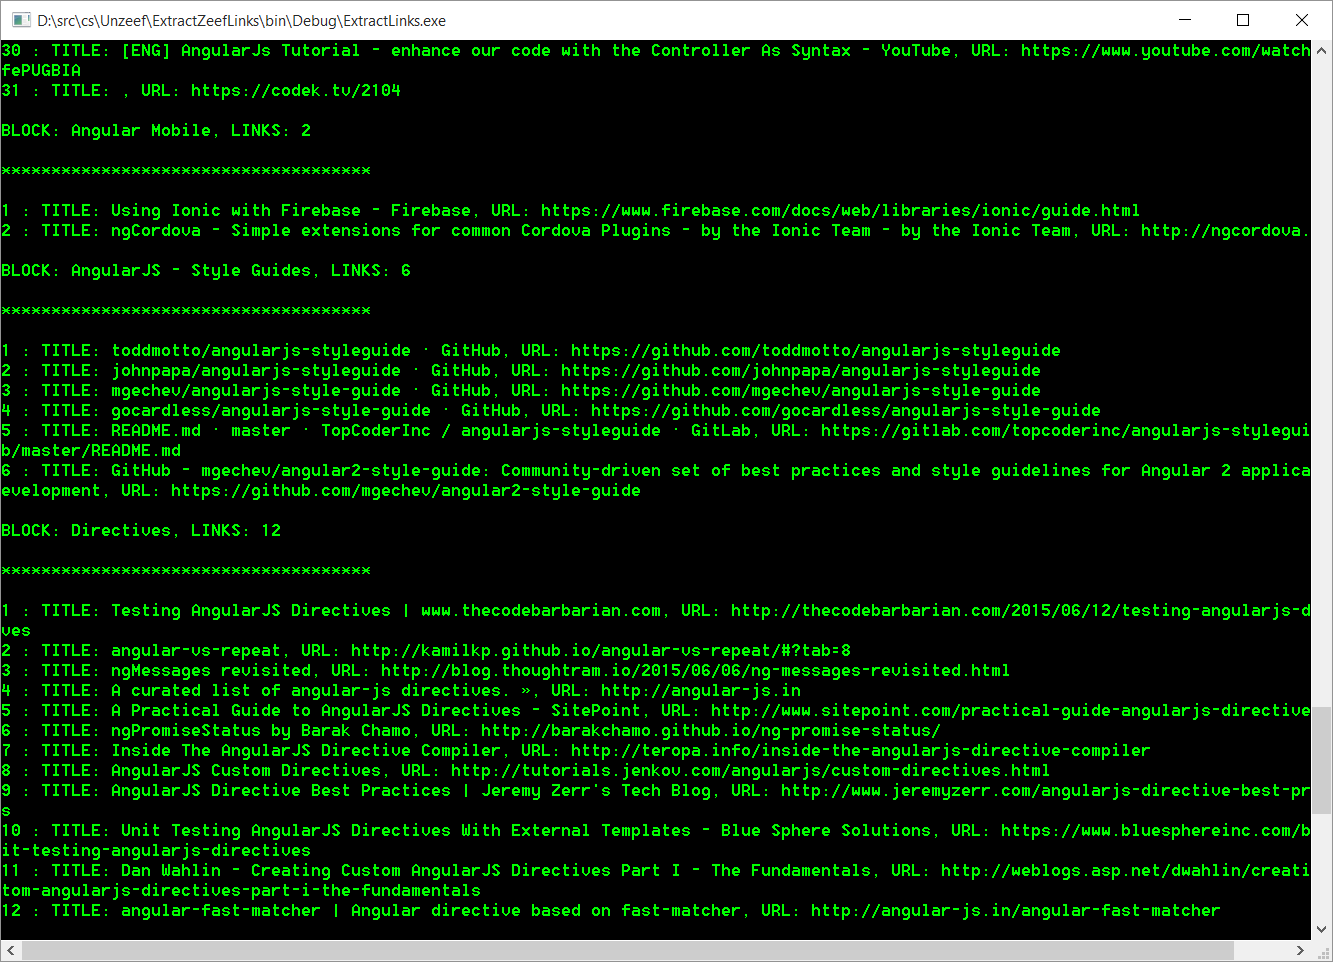Click the johnpapa/angularjs-styleguide line
This screenshot has height=962, width=1333.
pyautogui.click(x=521, y=370)
